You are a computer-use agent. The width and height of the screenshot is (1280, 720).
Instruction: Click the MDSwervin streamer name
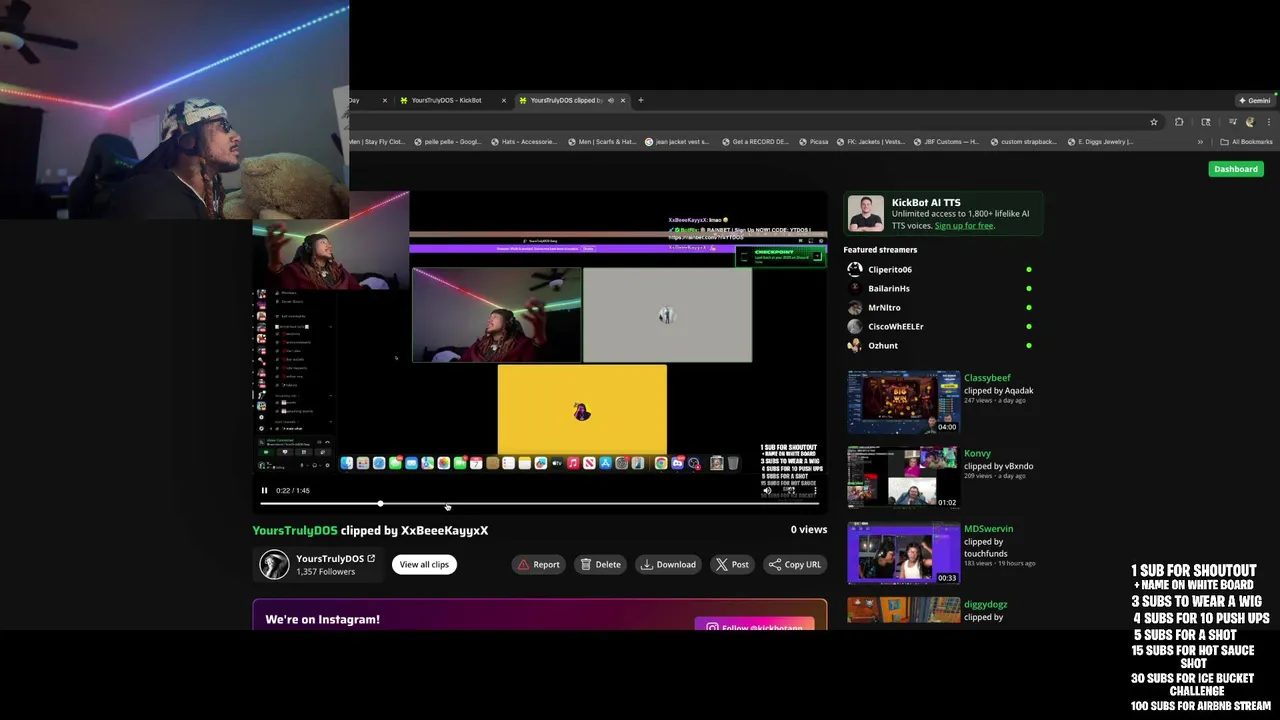click(x=988, y=528)
